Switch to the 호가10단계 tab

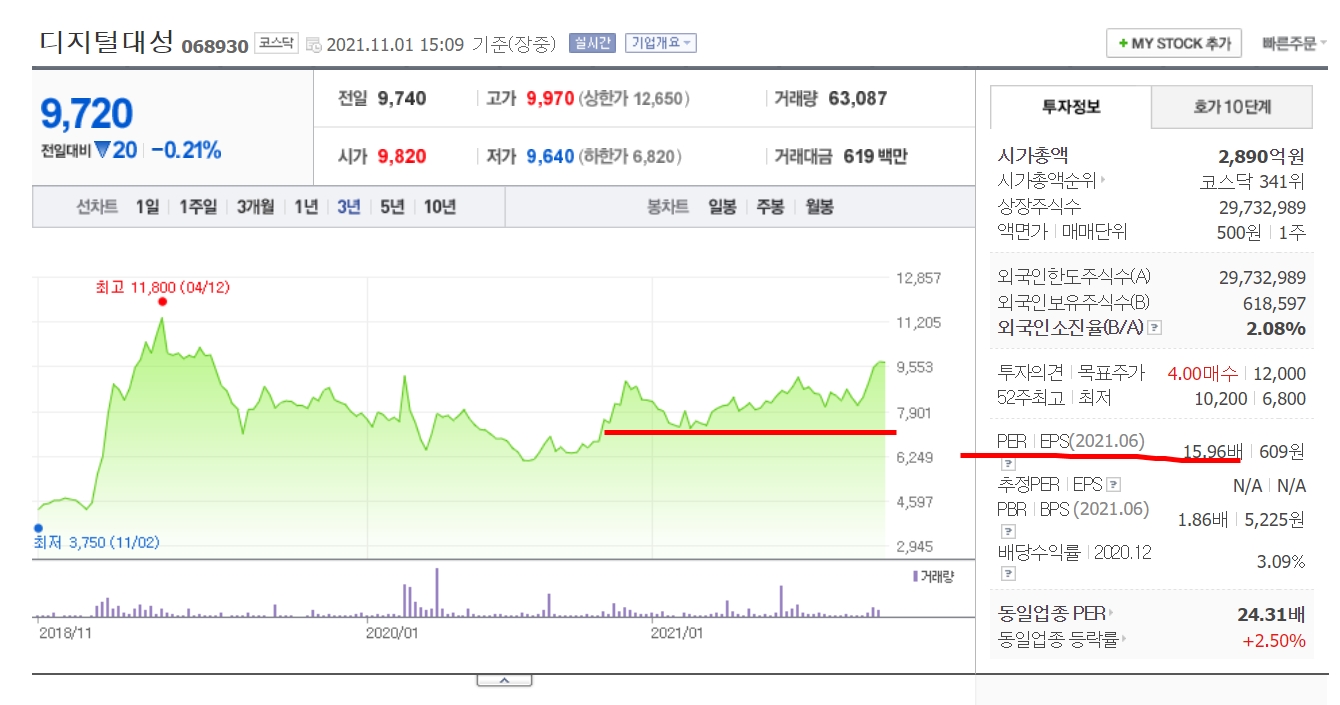pyautogui.click(x=1231, y=107)
